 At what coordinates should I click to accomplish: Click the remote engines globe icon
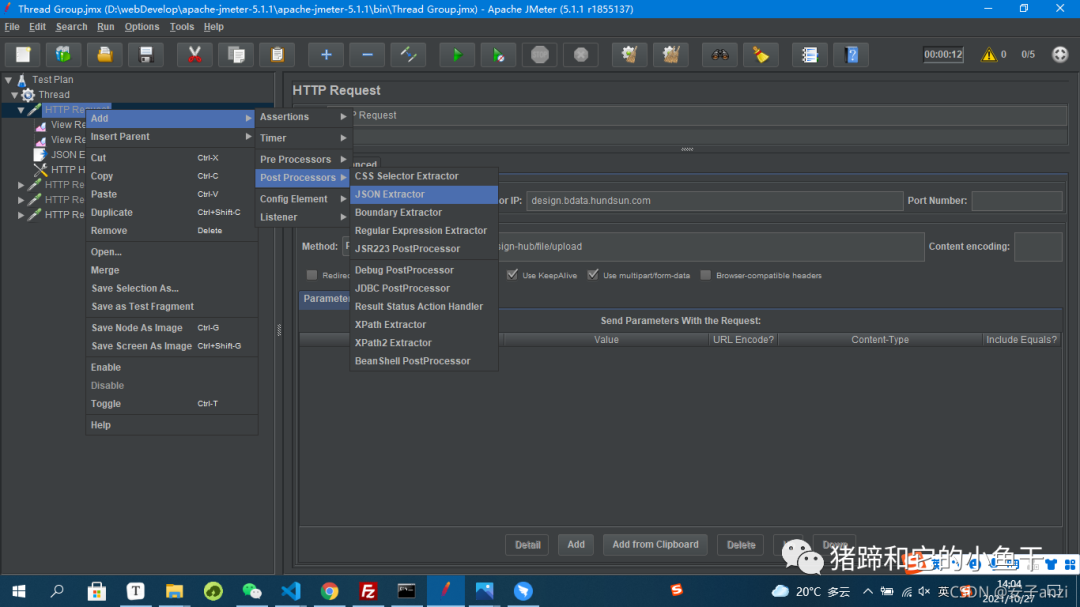coord(1060,54)
